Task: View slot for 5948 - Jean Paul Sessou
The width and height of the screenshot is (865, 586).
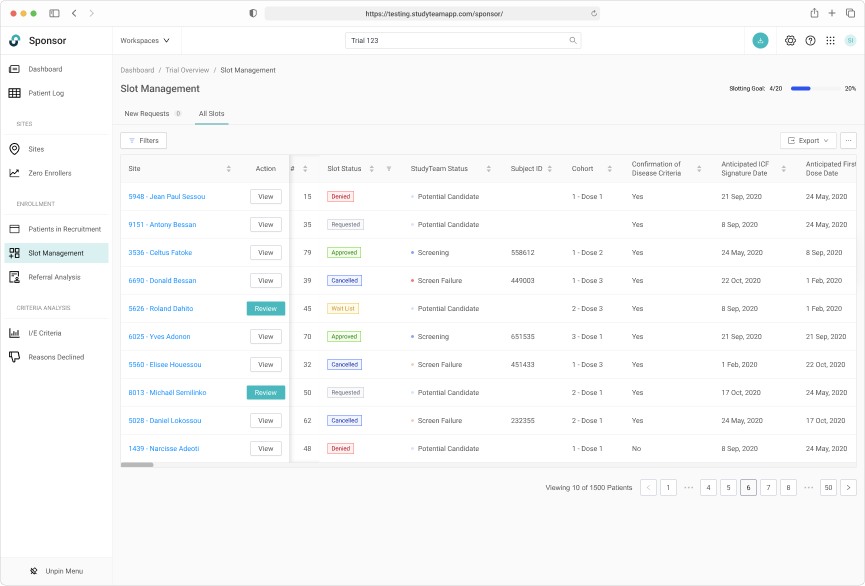Action: pyautogui.click(x=266, y=196)
